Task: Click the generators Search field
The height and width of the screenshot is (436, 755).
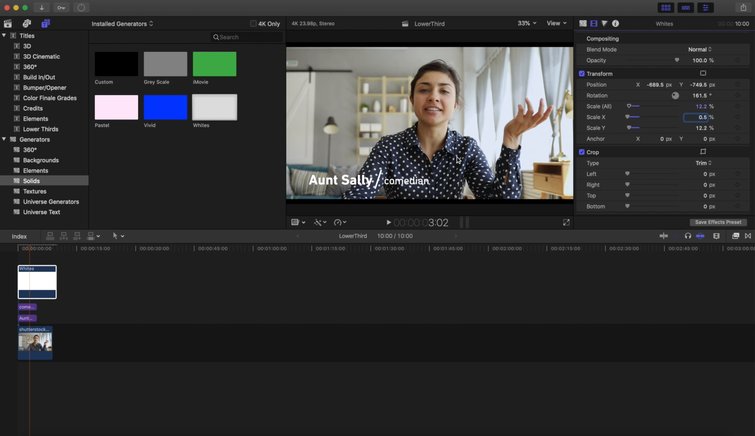Action: tap(247, 37)
